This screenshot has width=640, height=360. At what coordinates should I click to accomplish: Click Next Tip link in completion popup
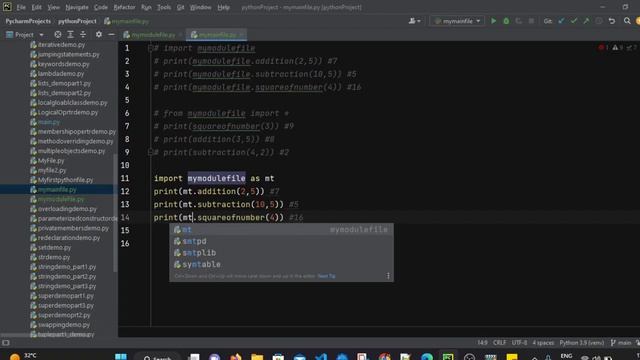[326, 276]
